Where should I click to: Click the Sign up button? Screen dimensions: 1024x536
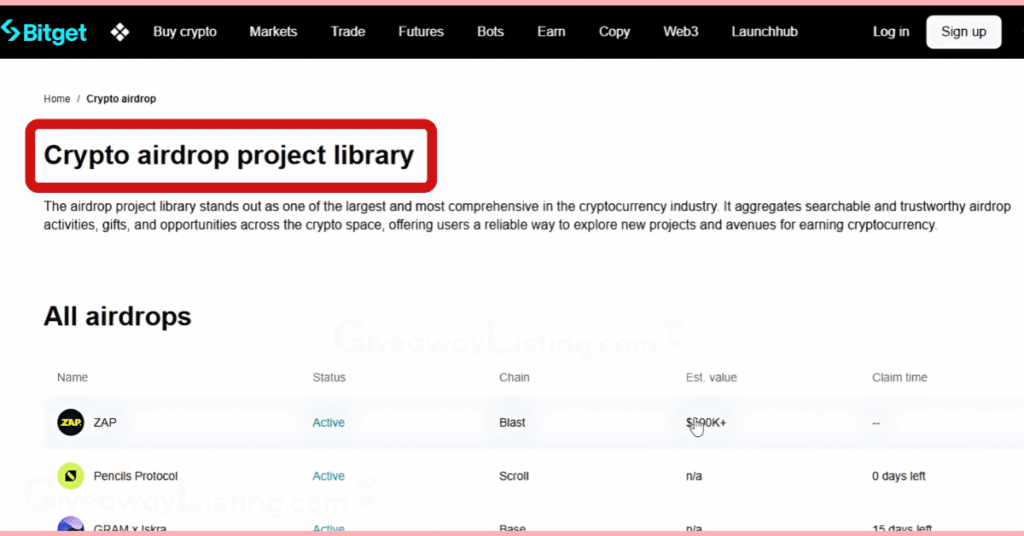(x=963, y=31)
